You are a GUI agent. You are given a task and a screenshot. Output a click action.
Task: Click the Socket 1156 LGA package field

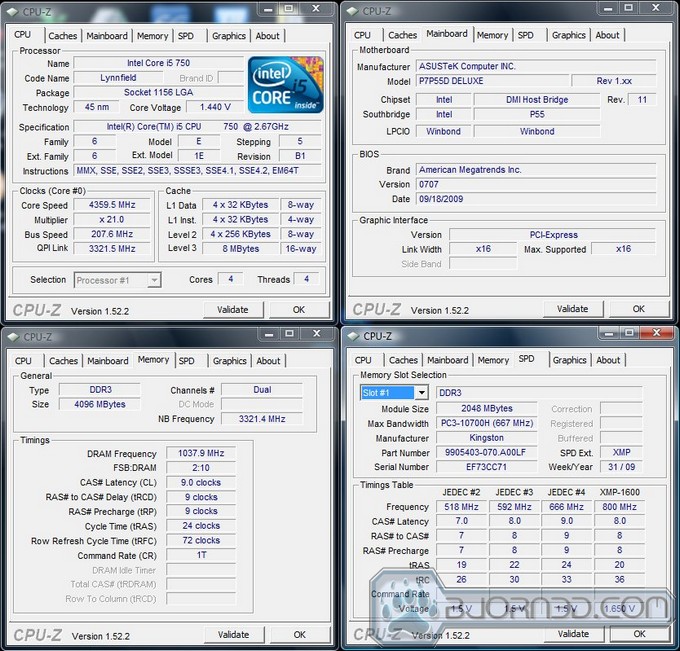[x=158, y=92]
